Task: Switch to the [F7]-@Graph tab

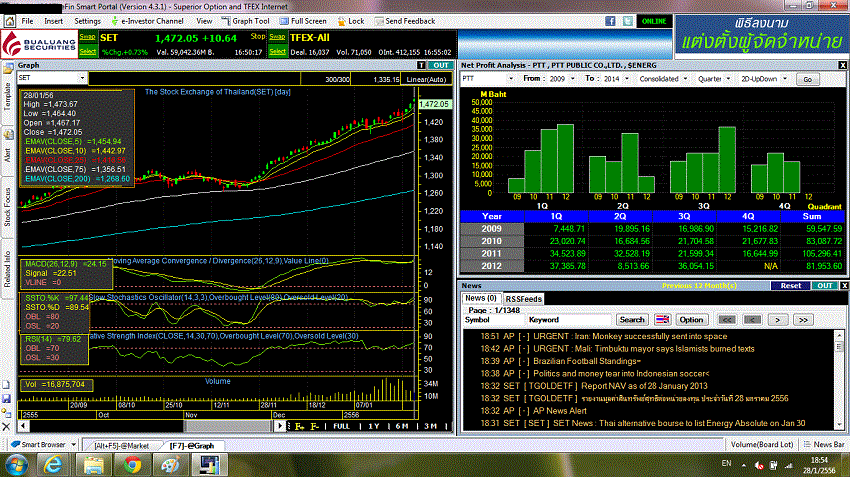Action: pos(192,446)
